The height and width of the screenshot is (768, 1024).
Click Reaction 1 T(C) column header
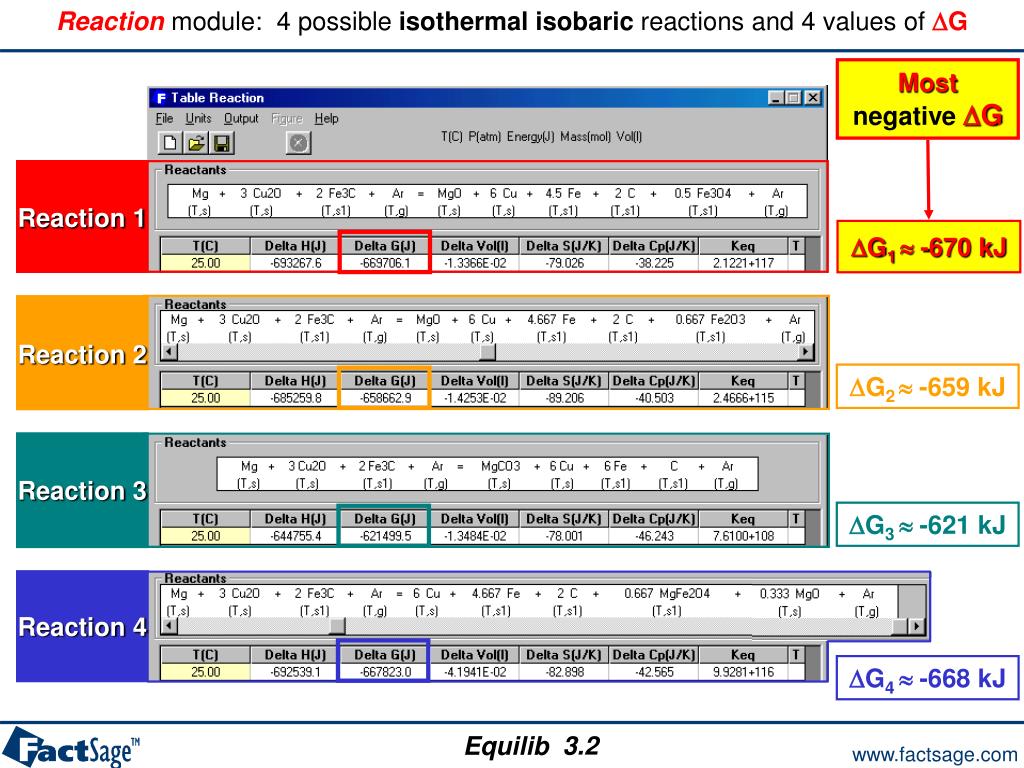(205, 246)
